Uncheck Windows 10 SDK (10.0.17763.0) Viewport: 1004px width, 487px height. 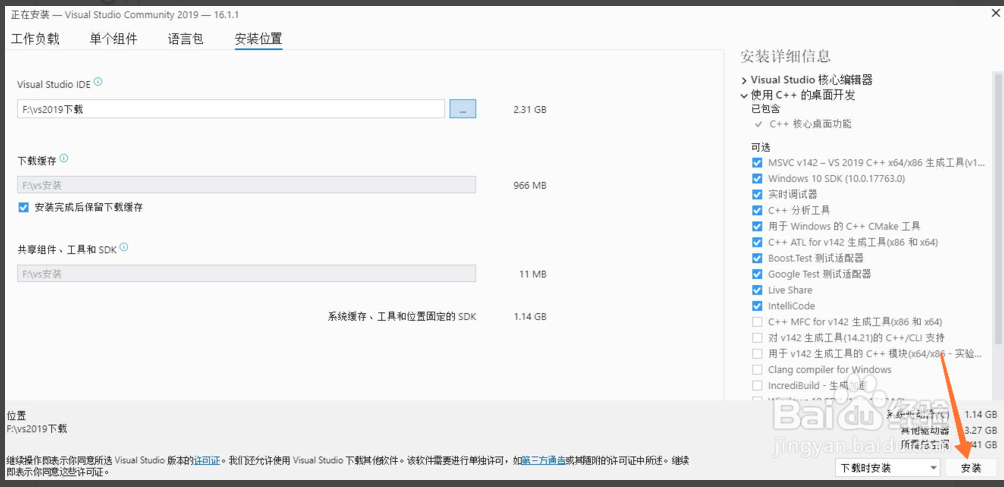757,179
